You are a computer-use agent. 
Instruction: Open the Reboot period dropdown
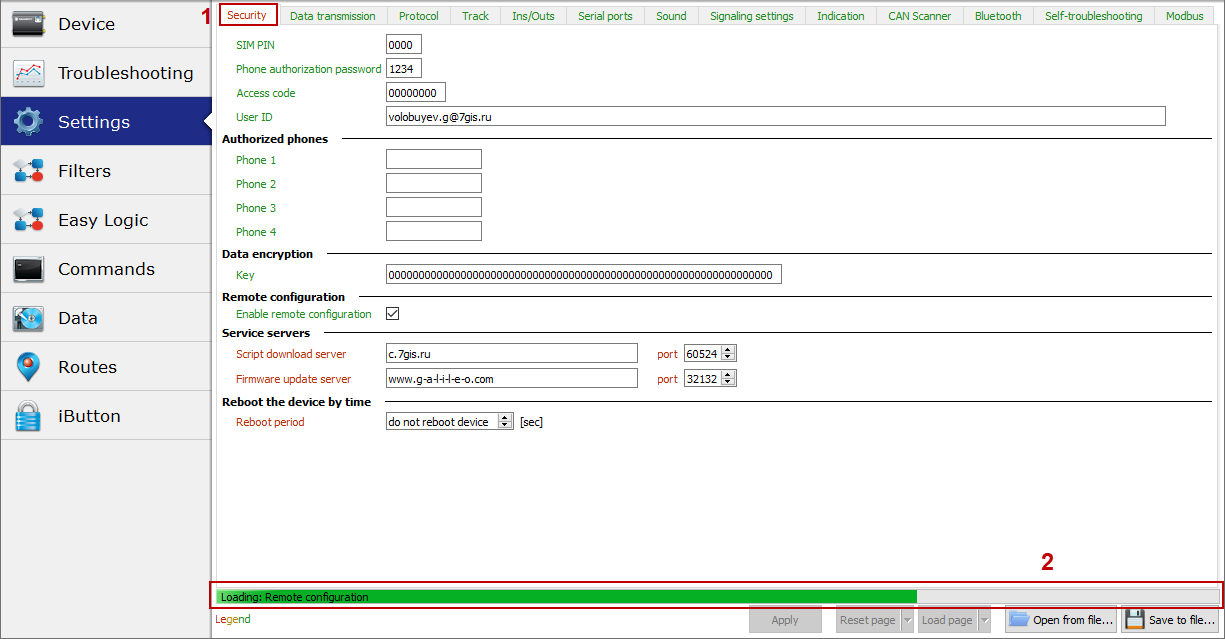click(505, 422)
